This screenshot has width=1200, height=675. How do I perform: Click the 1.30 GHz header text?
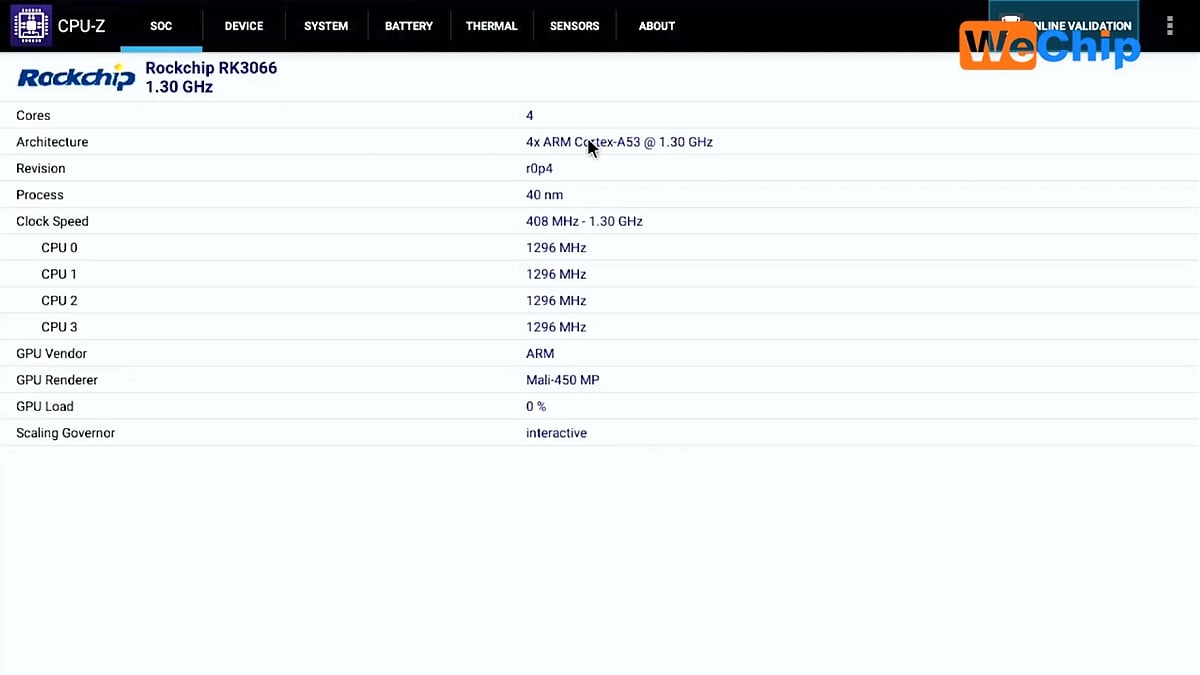[179, 87]
